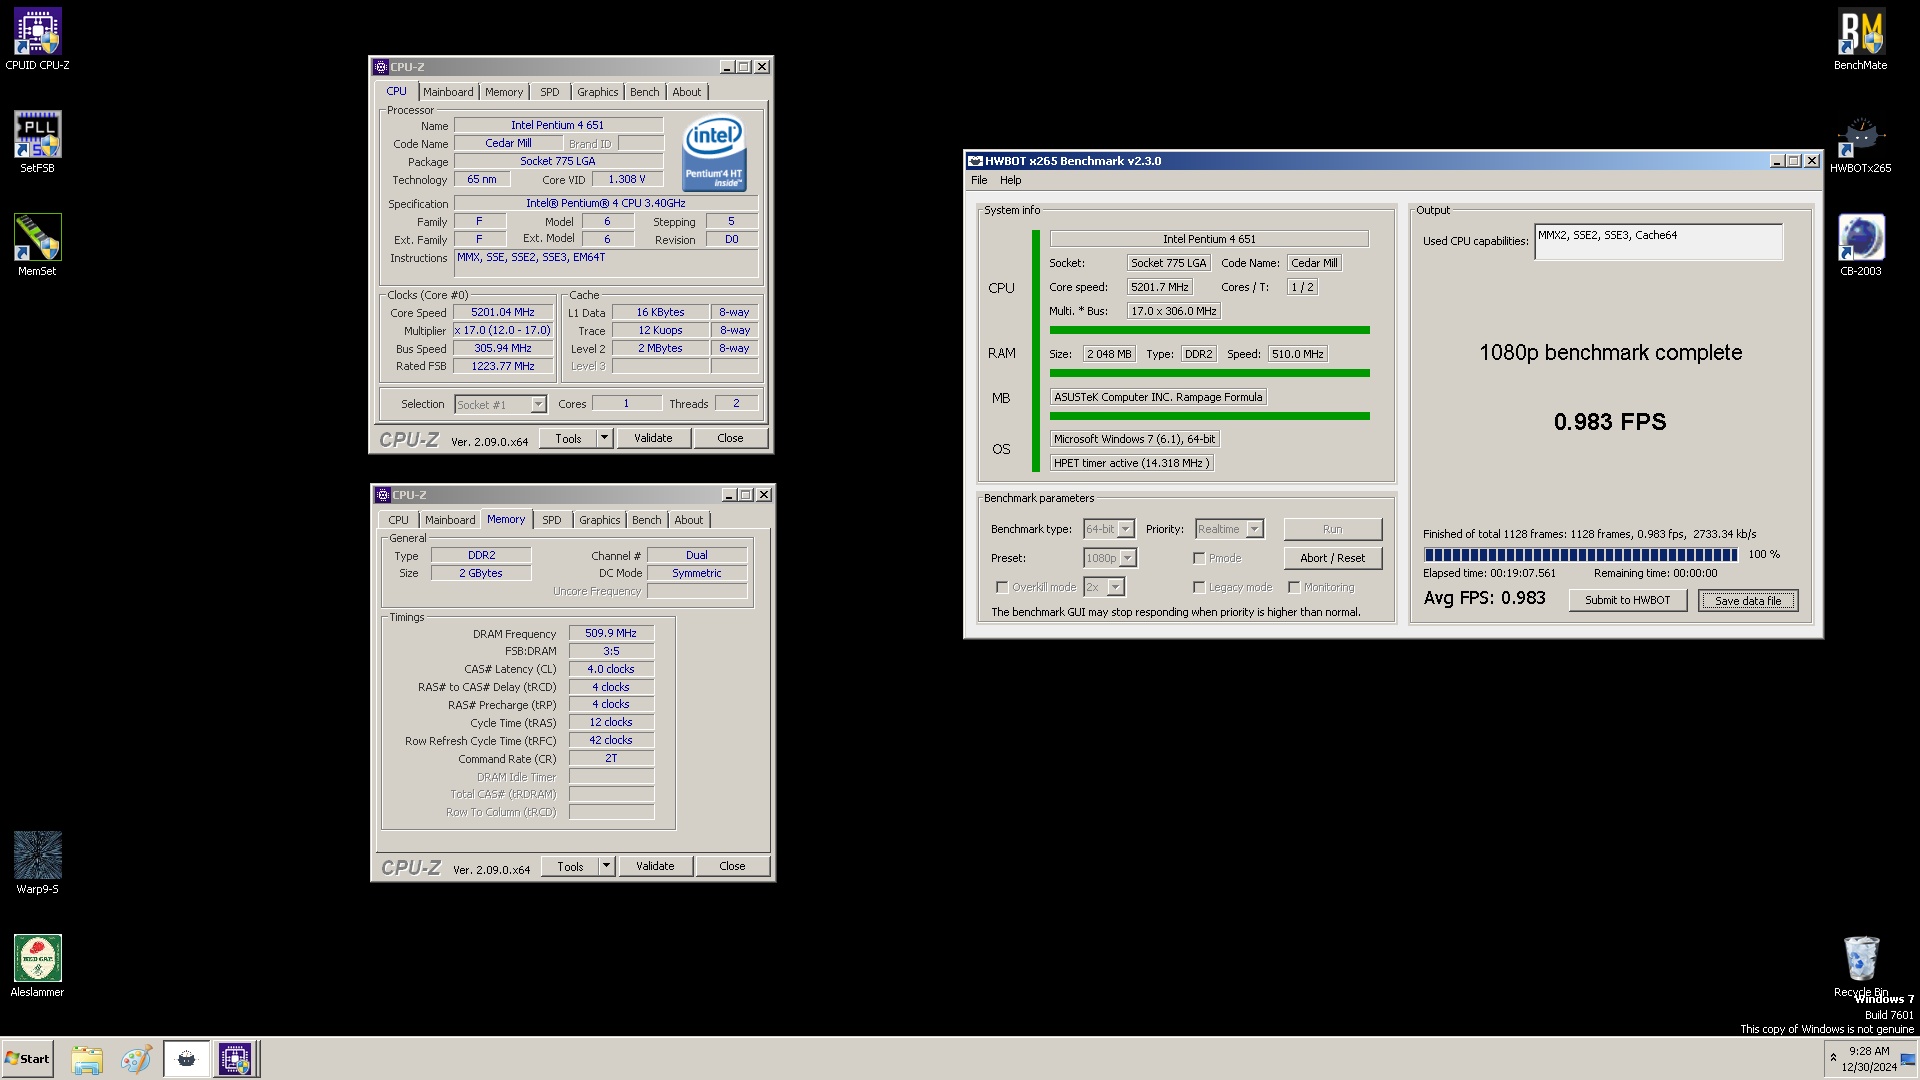1920x1080 pixels.
Task: Open the BenchMate desktop icon
Action: (1860, 38)
